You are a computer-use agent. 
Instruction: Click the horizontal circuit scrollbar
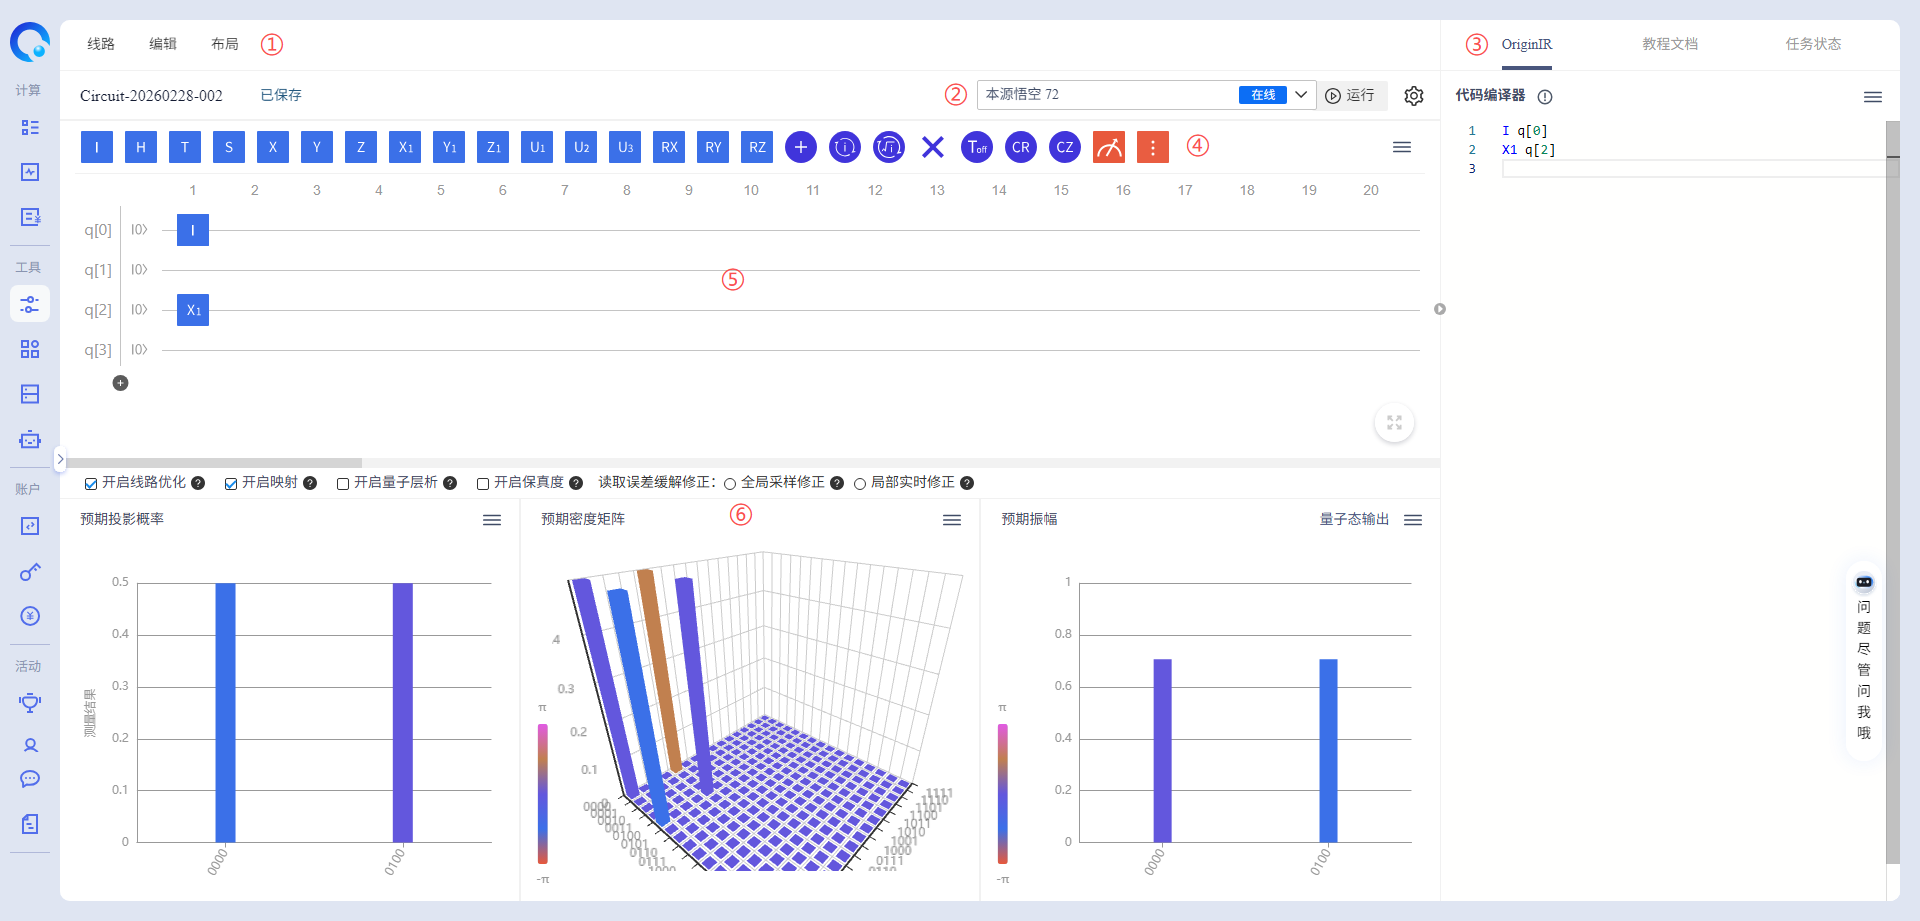click(214, 463)
